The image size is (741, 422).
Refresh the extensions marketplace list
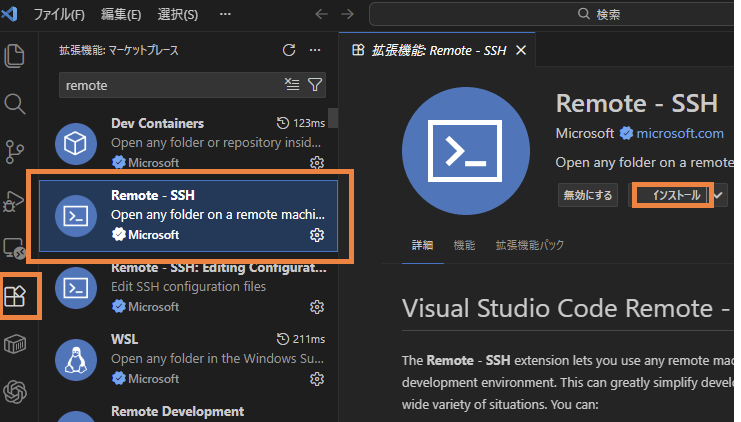[x=289, y=50]
